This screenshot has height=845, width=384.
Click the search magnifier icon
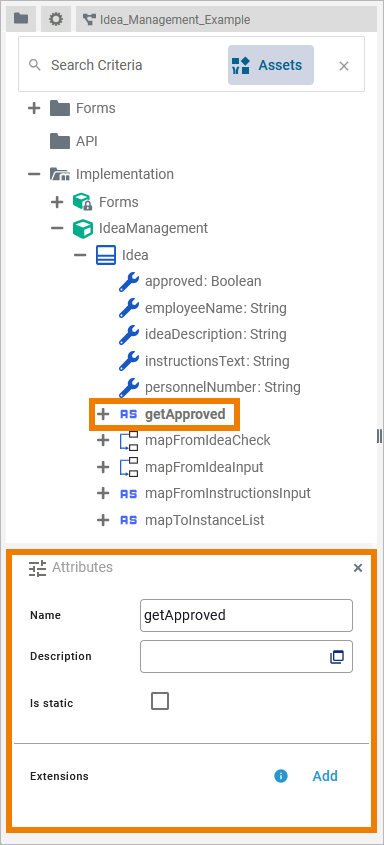pos(35,65)
